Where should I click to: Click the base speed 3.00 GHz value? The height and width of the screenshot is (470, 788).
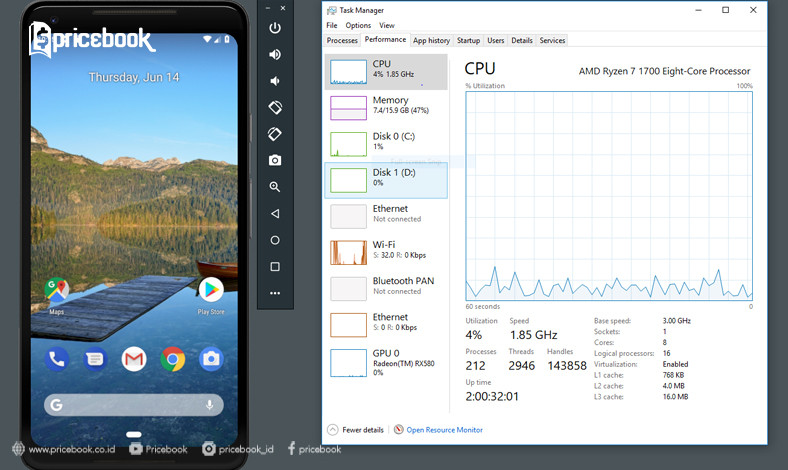click(x=676, y=320)
